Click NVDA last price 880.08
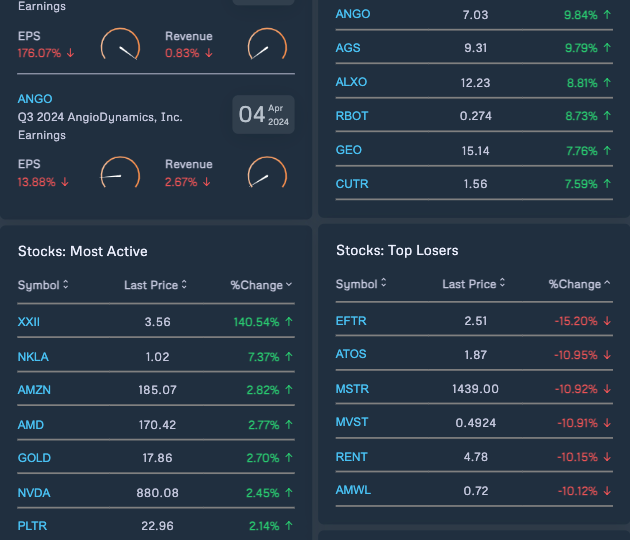 158,493
